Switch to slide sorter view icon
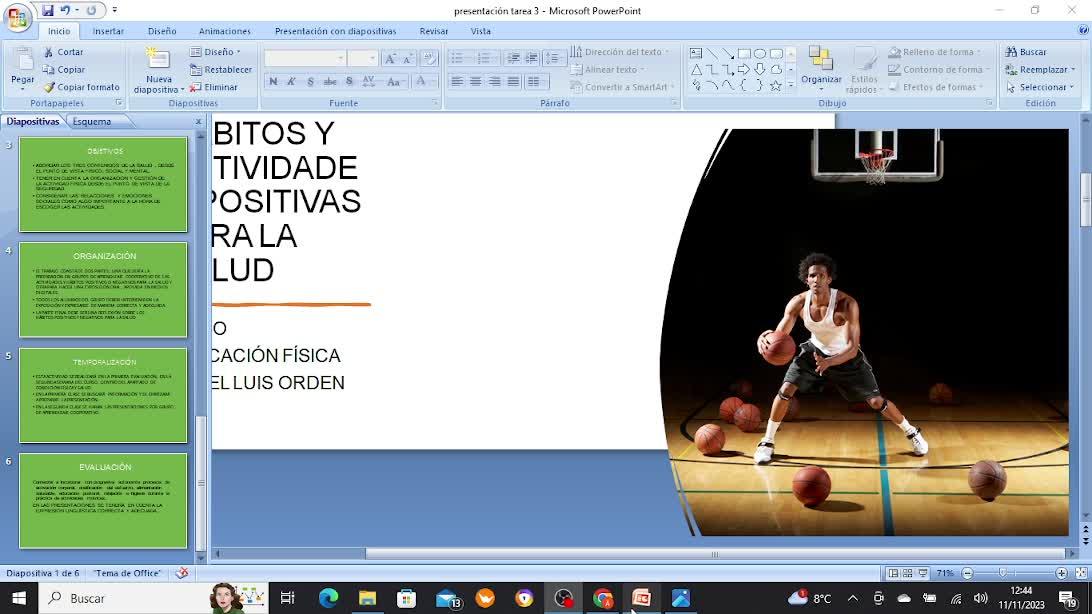Image resolution: width=1092 pixels, height=614 pixels. (907, 574)
